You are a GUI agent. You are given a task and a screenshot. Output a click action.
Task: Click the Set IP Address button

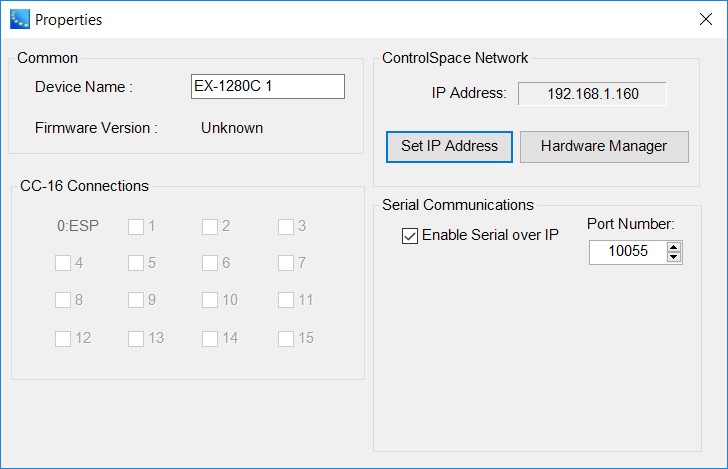pos(449,147)
